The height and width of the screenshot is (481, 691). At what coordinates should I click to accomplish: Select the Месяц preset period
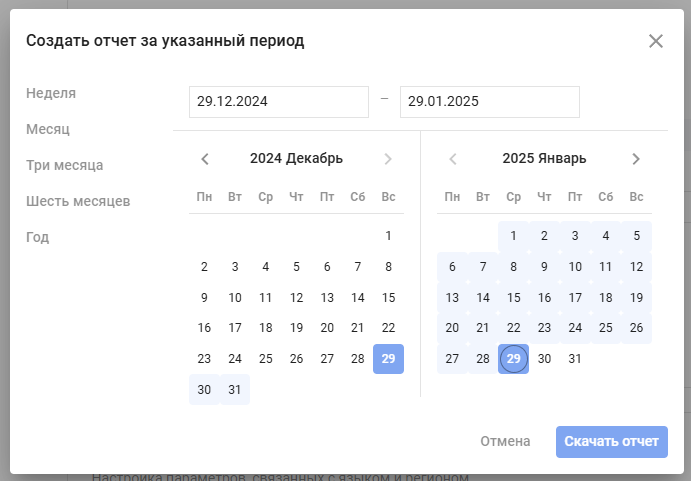(x=48, y=129)
